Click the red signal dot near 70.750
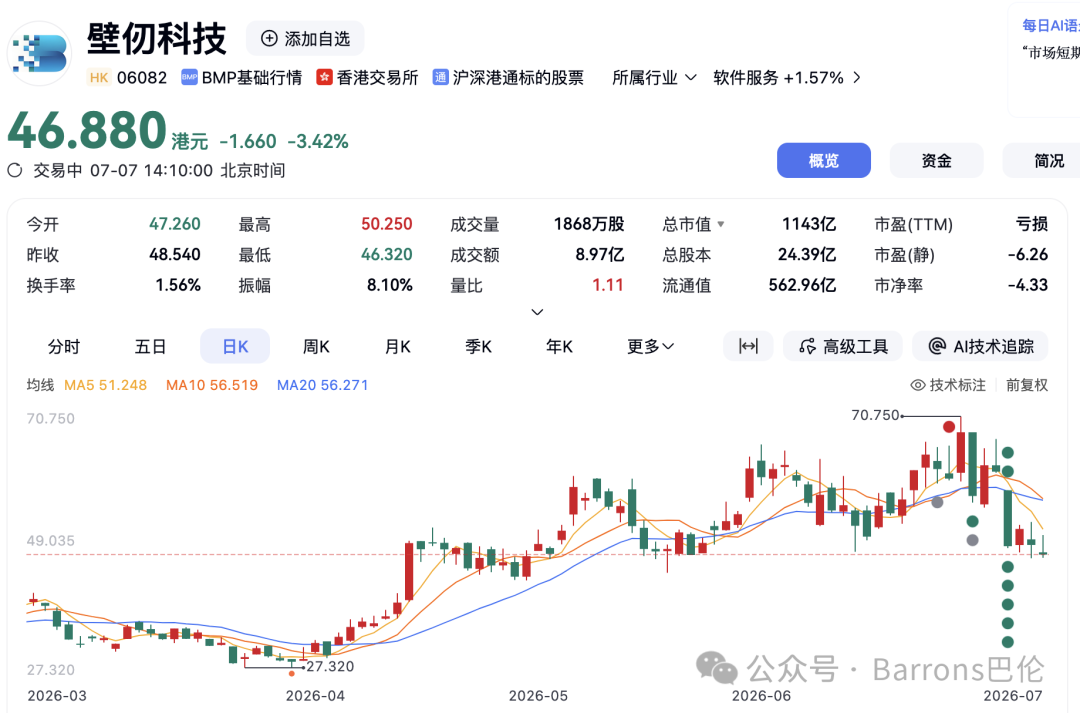 949,427
